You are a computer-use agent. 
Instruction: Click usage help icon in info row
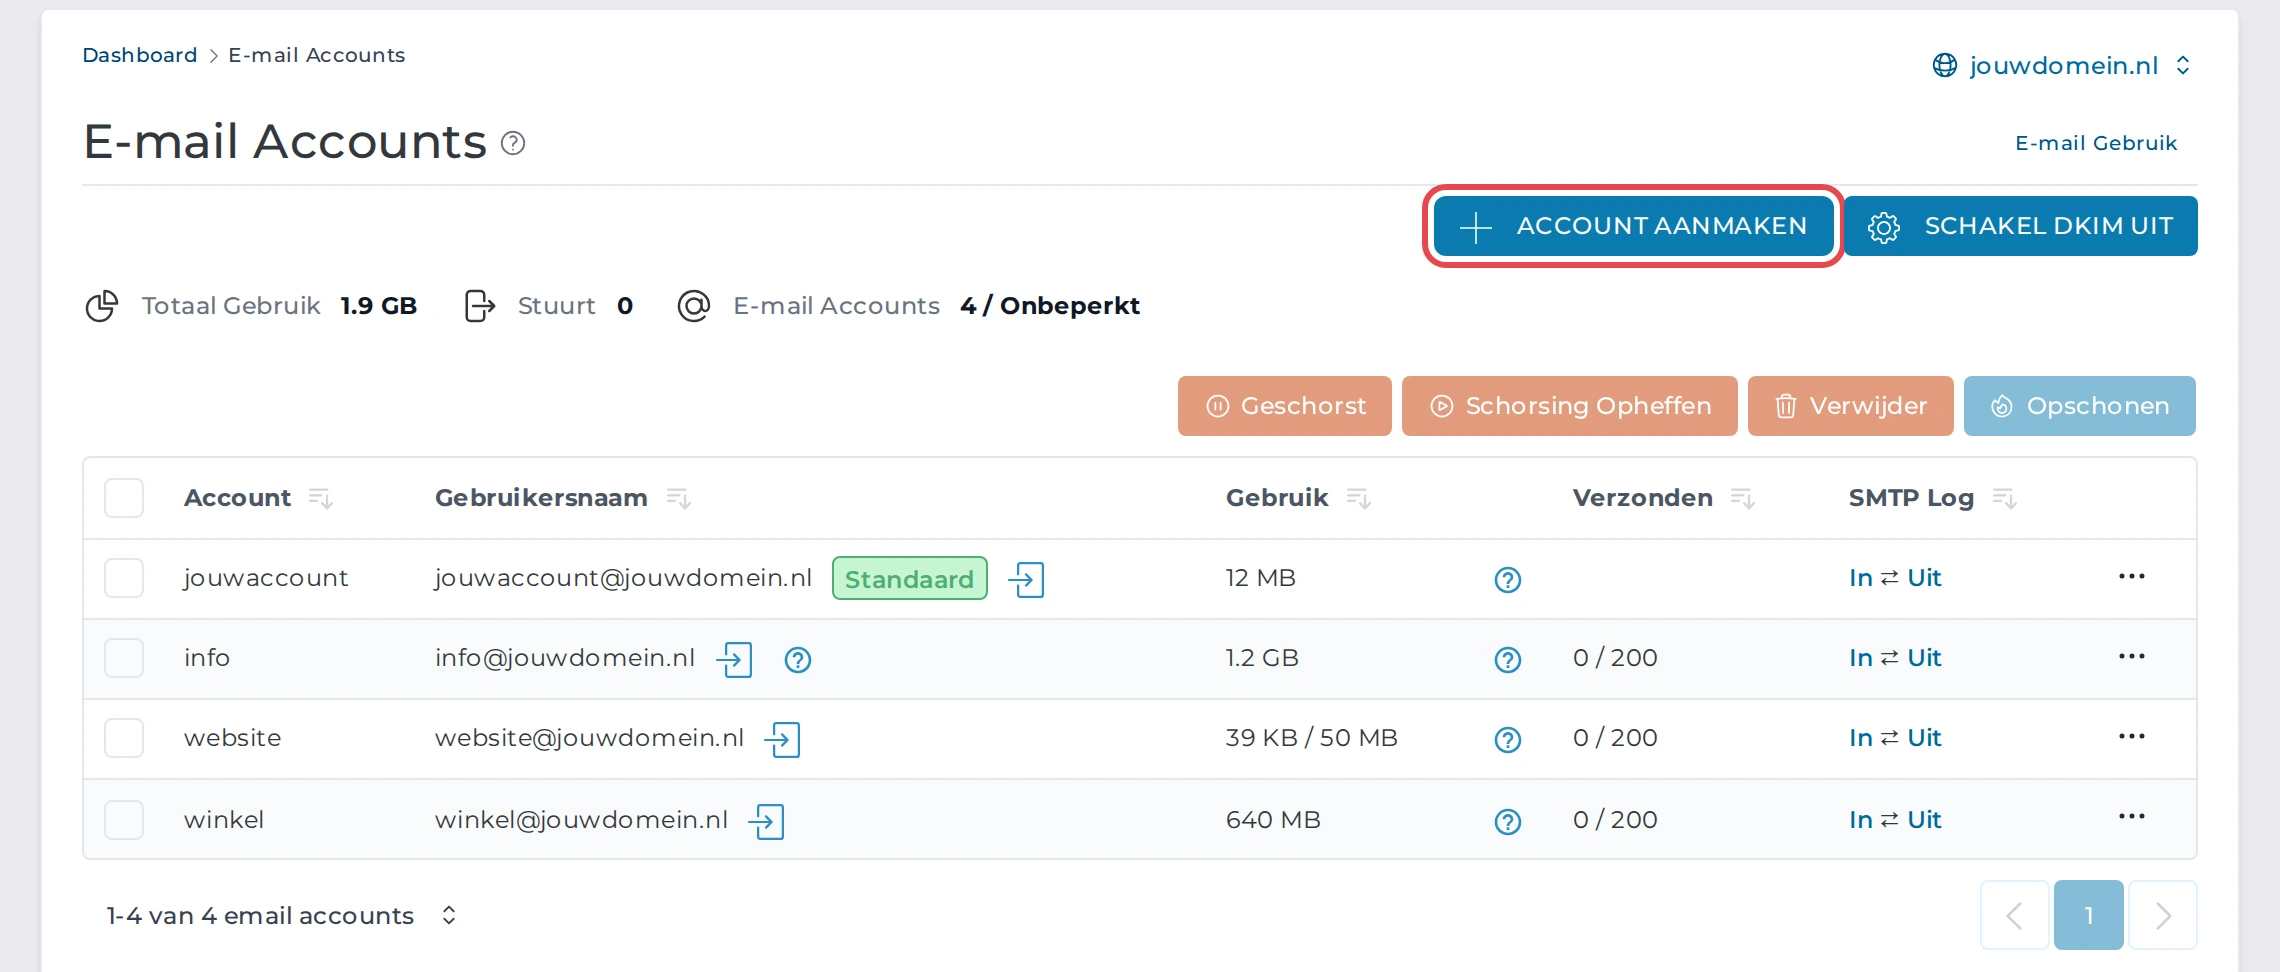(x=1508, y=660)
